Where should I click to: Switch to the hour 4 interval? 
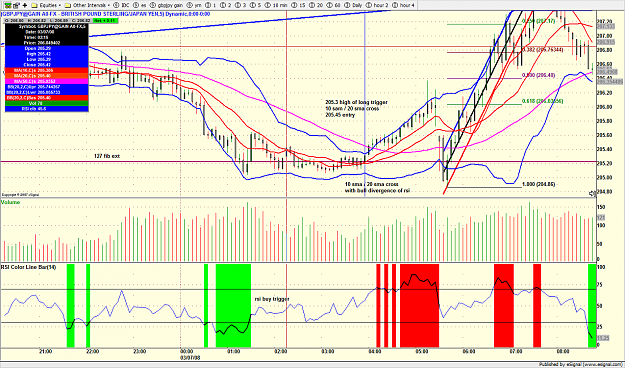pos(403,5)
